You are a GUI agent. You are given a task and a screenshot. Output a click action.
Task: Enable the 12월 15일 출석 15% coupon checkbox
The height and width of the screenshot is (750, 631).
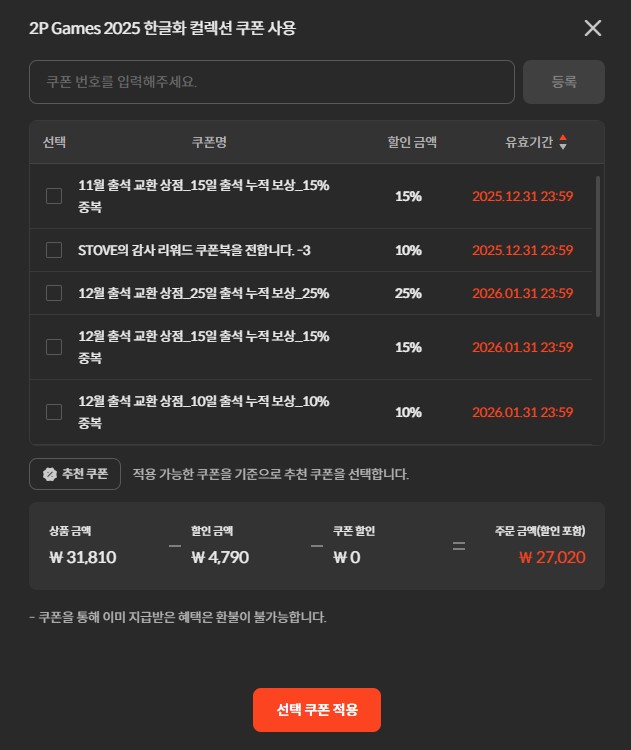[54, 347]
